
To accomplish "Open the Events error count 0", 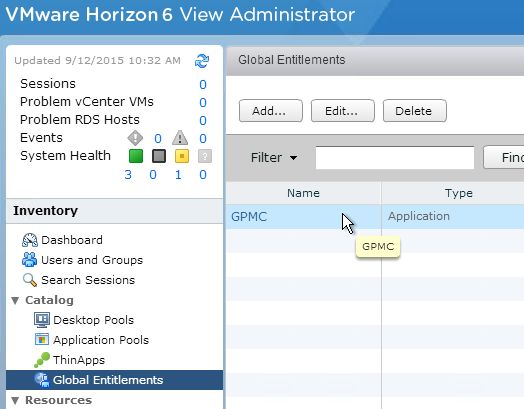I will click(x=158, y=138).
